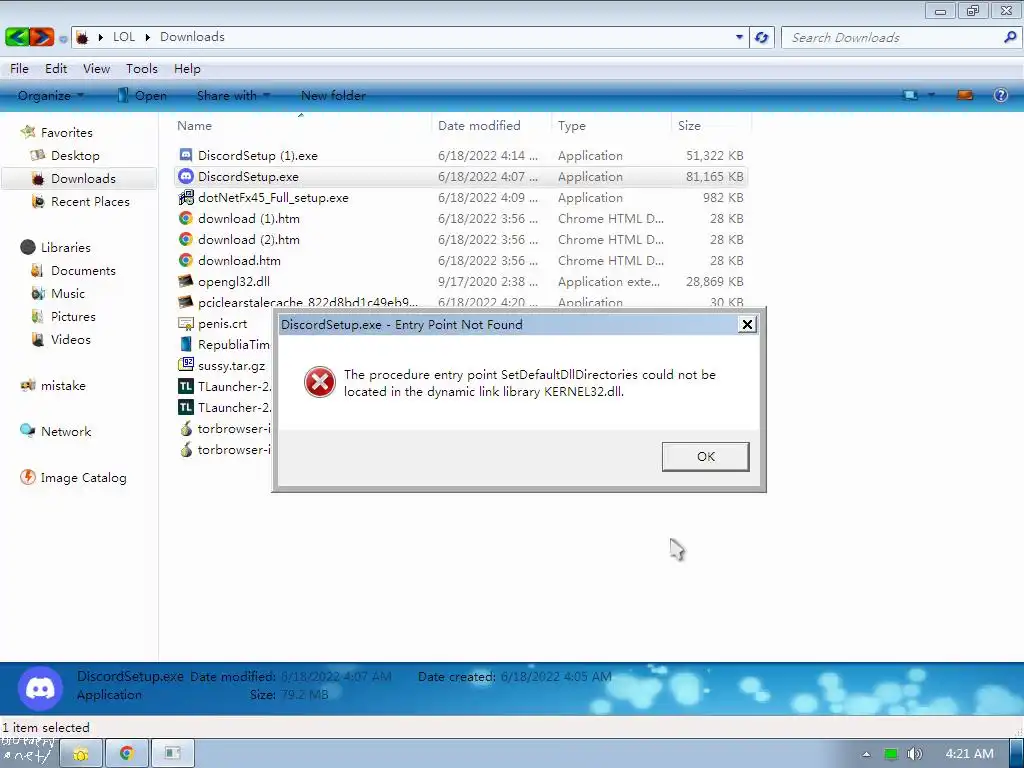Click the Chrome taskbar button

(127, 754)
